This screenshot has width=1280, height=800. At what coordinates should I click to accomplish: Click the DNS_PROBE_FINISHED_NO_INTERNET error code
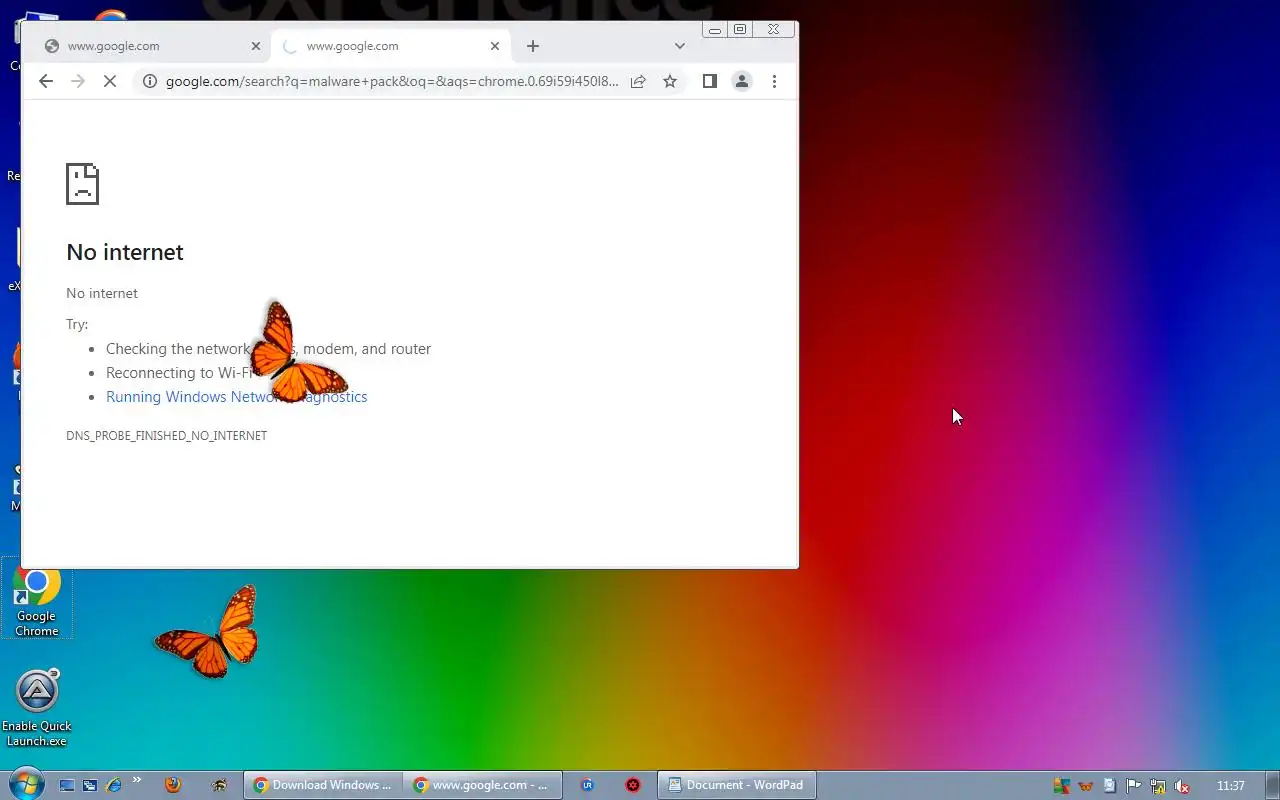pos(166,436)
